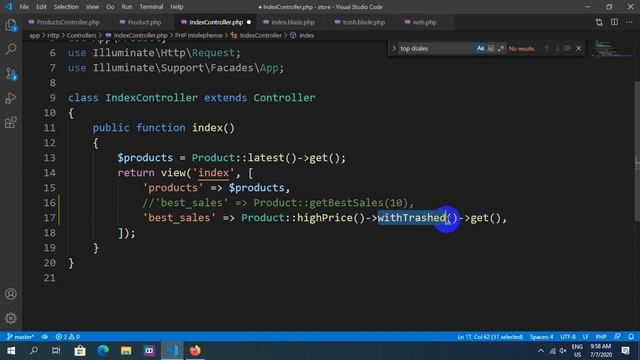Toggle Find in Selection
This screenshot has height=360, width=640.
pos(567,49)
